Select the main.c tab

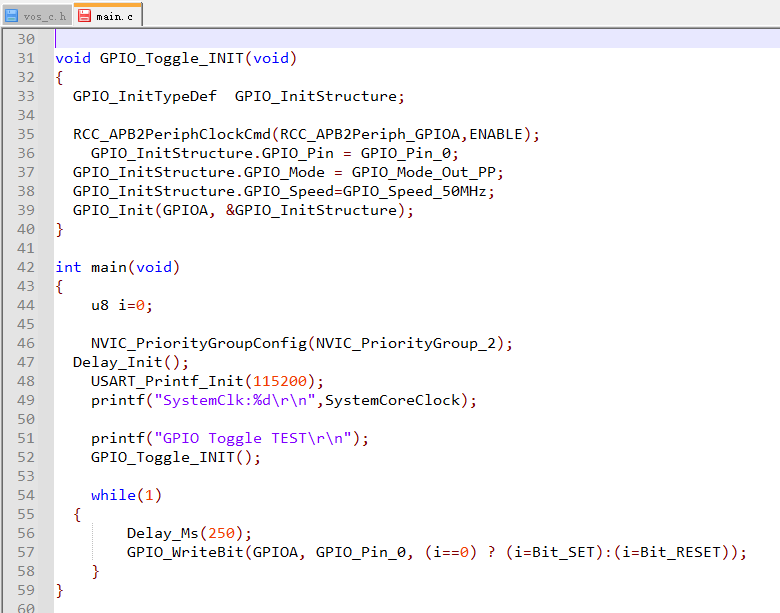[x=108, y=14]
